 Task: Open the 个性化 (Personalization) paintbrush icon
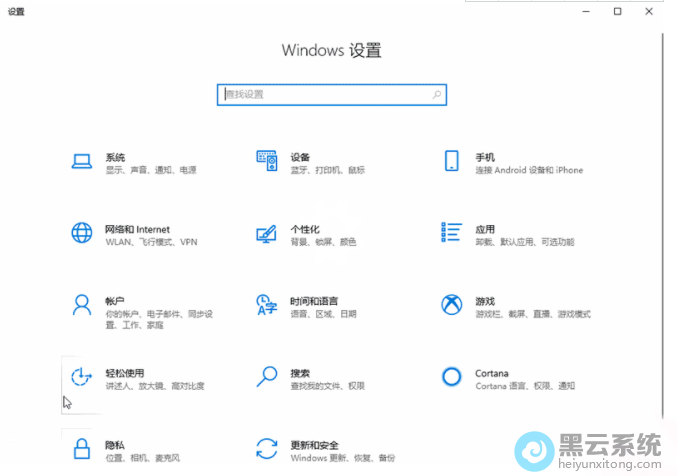click(x=266, y=233)
